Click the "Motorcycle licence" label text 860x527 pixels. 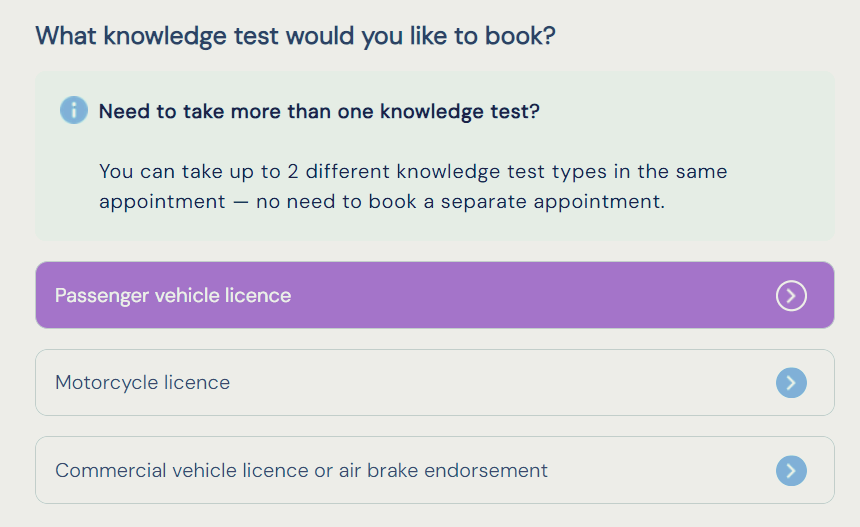[x=143, y=383]
